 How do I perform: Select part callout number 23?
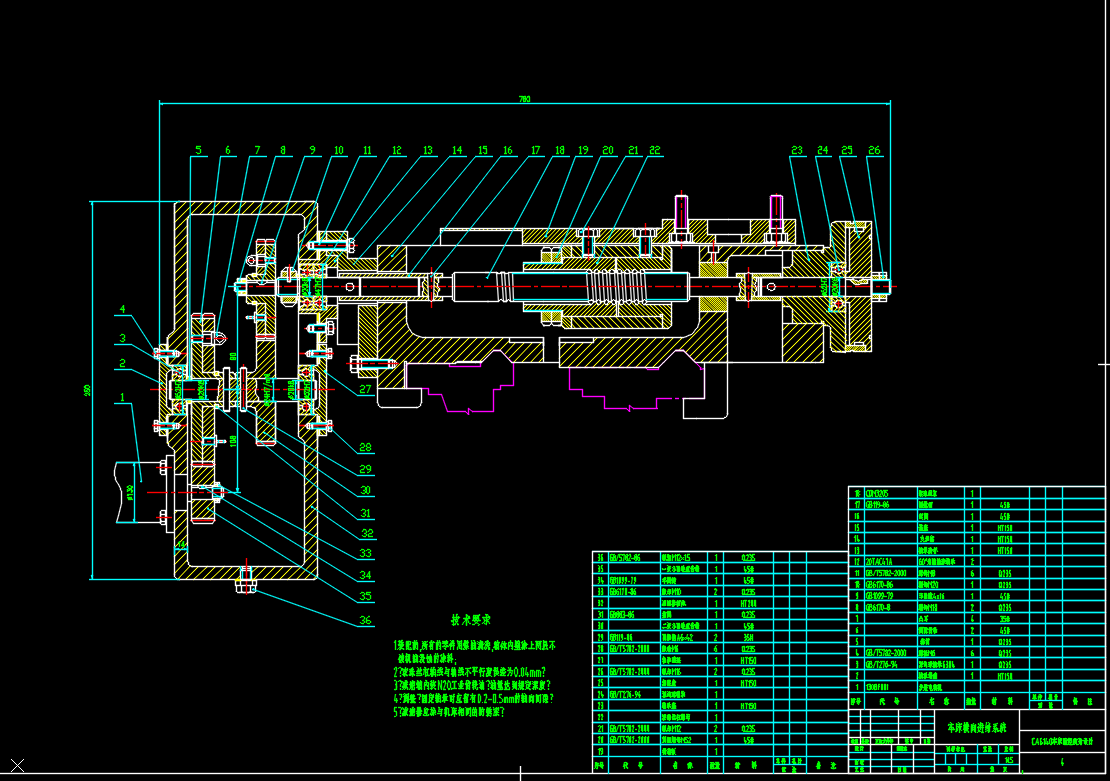[797, 151]
